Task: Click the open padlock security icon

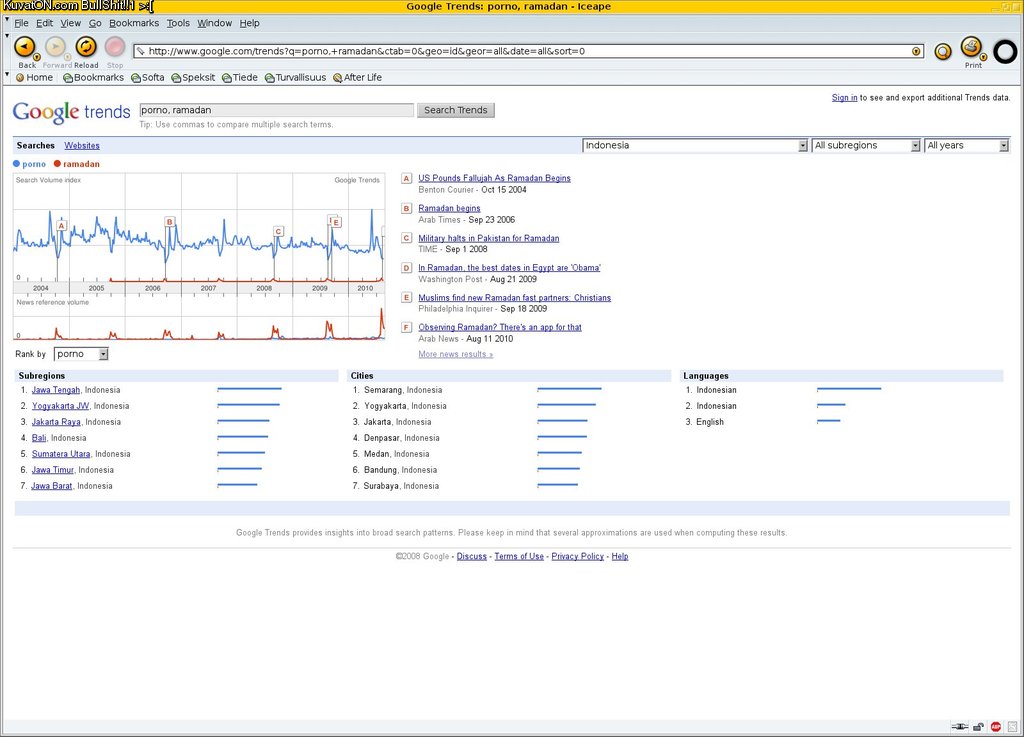Action: point(978,727)
